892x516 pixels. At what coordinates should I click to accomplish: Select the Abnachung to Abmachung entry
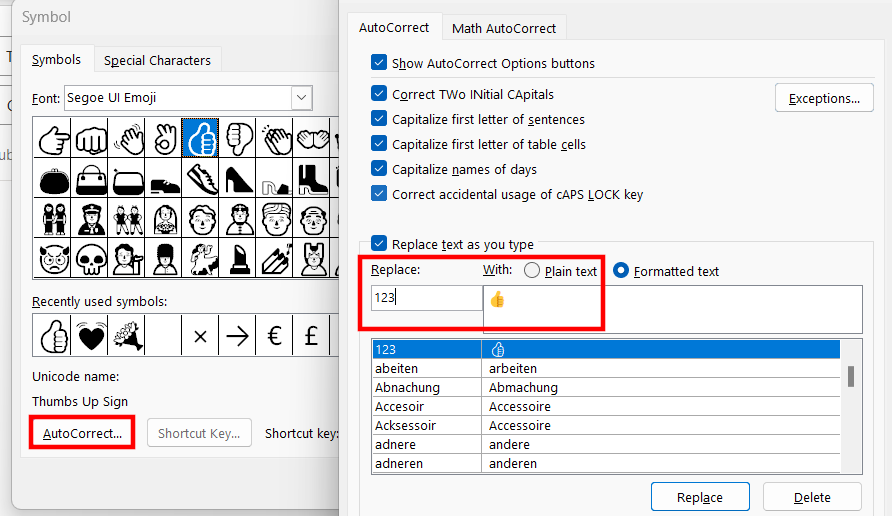click(606, 387)
